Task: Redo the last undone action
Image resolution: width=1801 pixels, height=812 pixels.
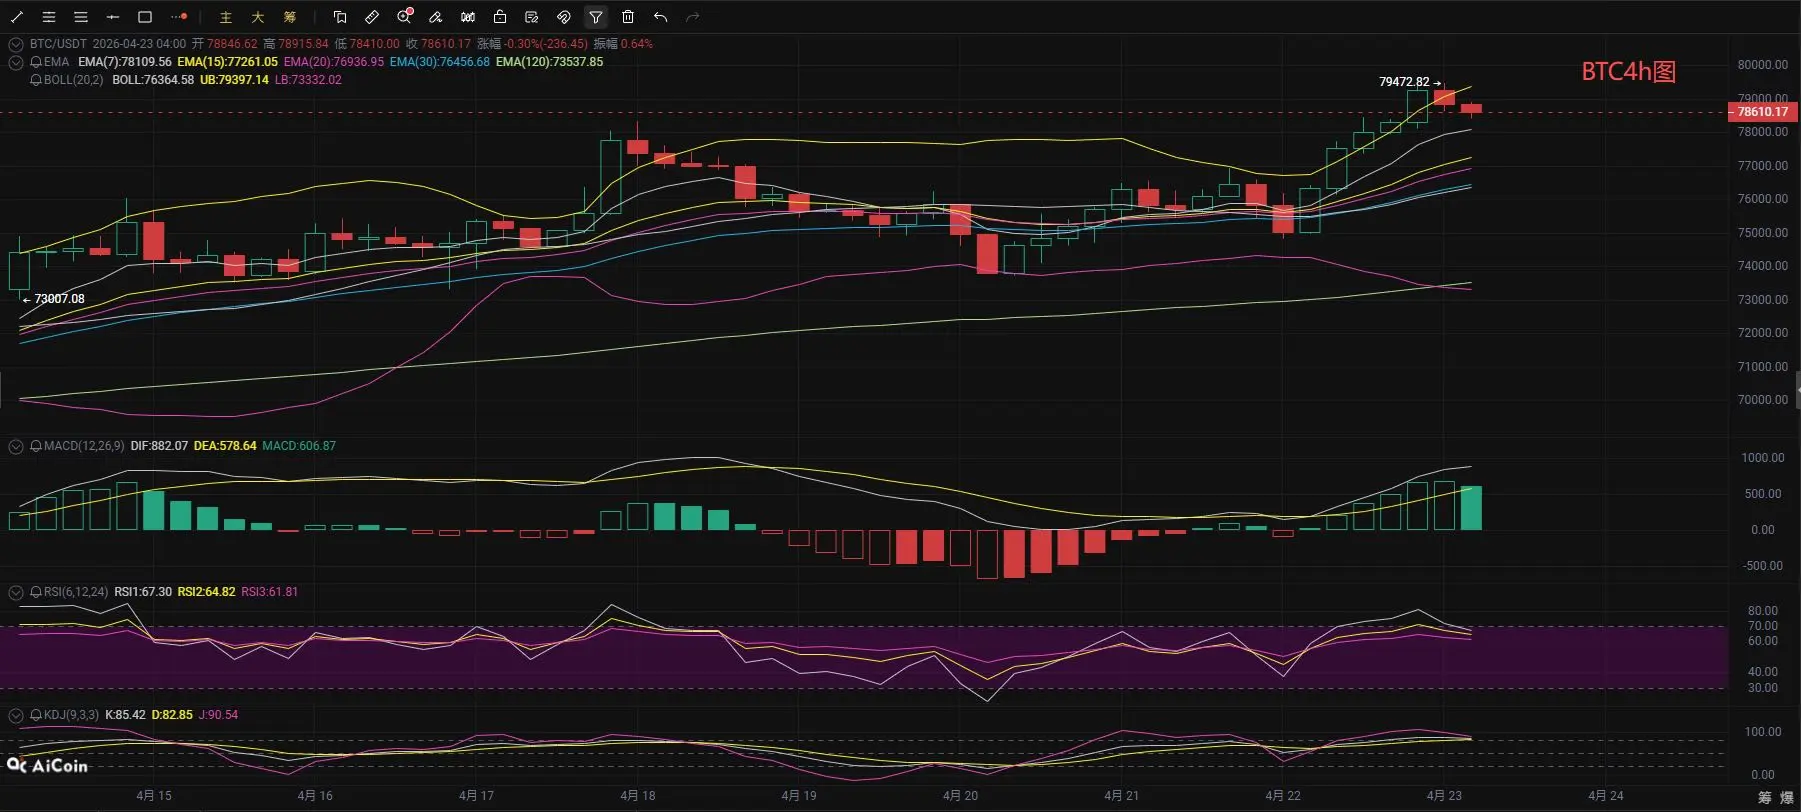Action: (692, 17)
